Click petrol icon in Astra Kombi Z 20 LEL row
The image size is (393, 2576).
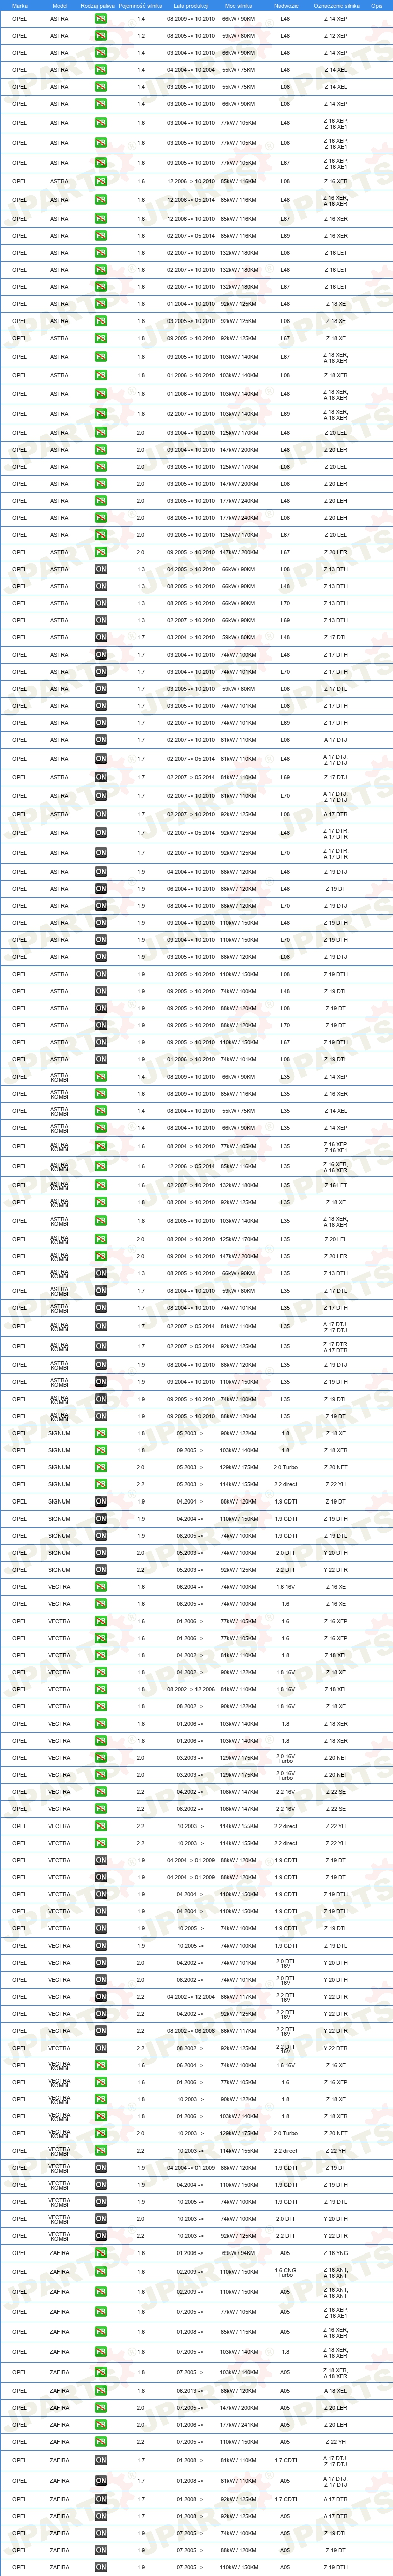click(x=101, y=1239)
